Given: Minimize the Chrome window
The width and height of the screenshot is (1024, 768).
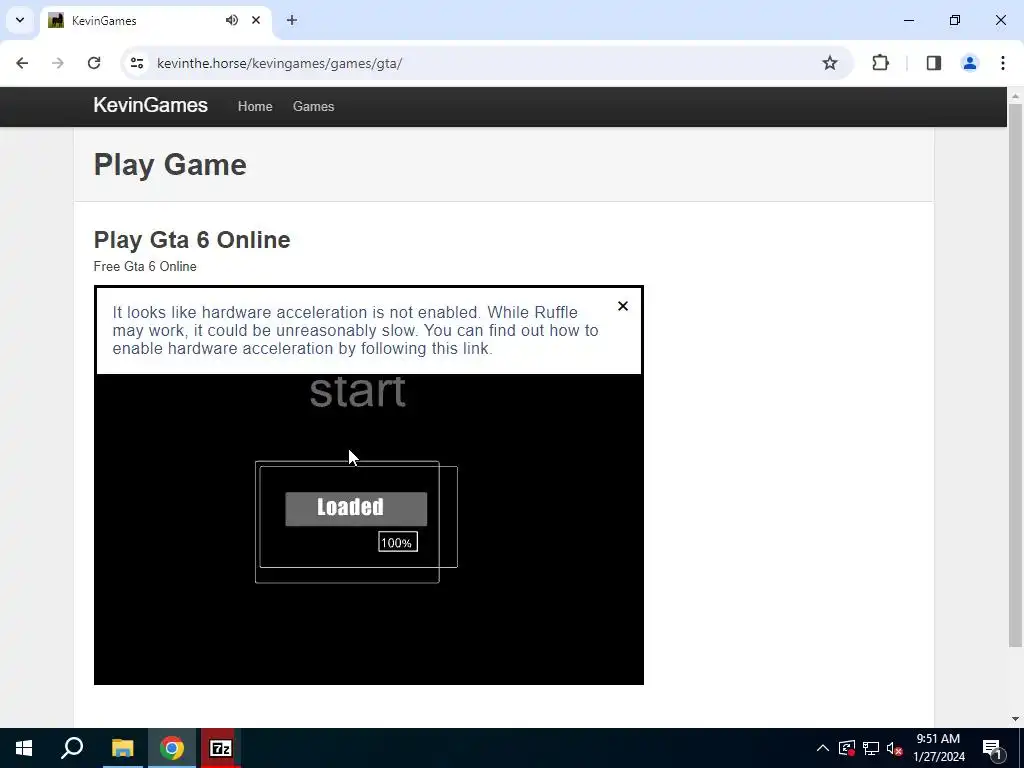Looking at the screenshot, I should 908,20.
